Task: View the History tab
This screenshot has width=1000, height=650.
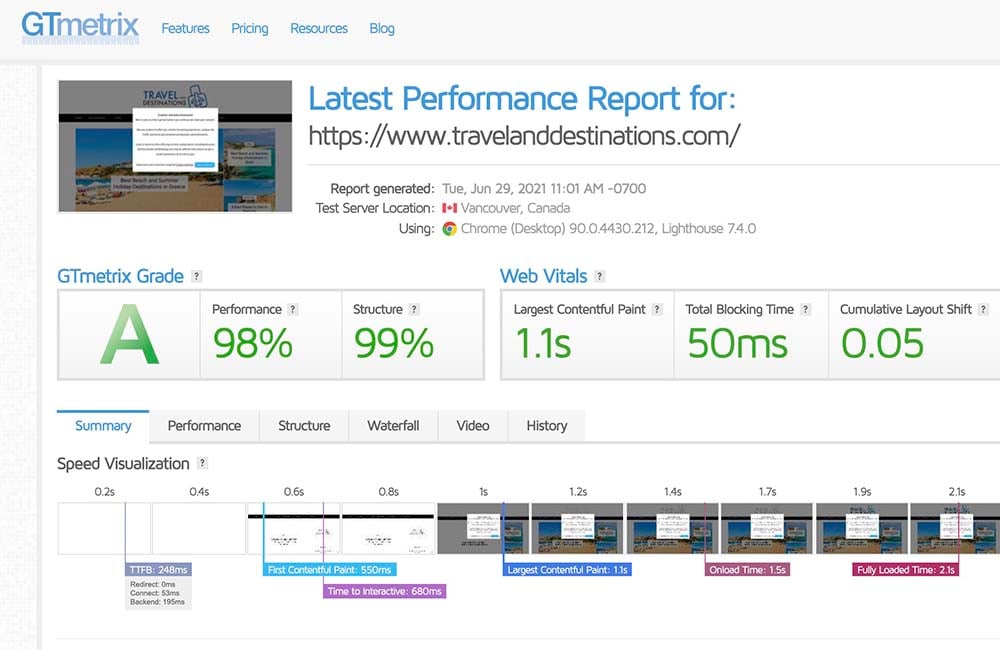Action: (x=547, y=425)
